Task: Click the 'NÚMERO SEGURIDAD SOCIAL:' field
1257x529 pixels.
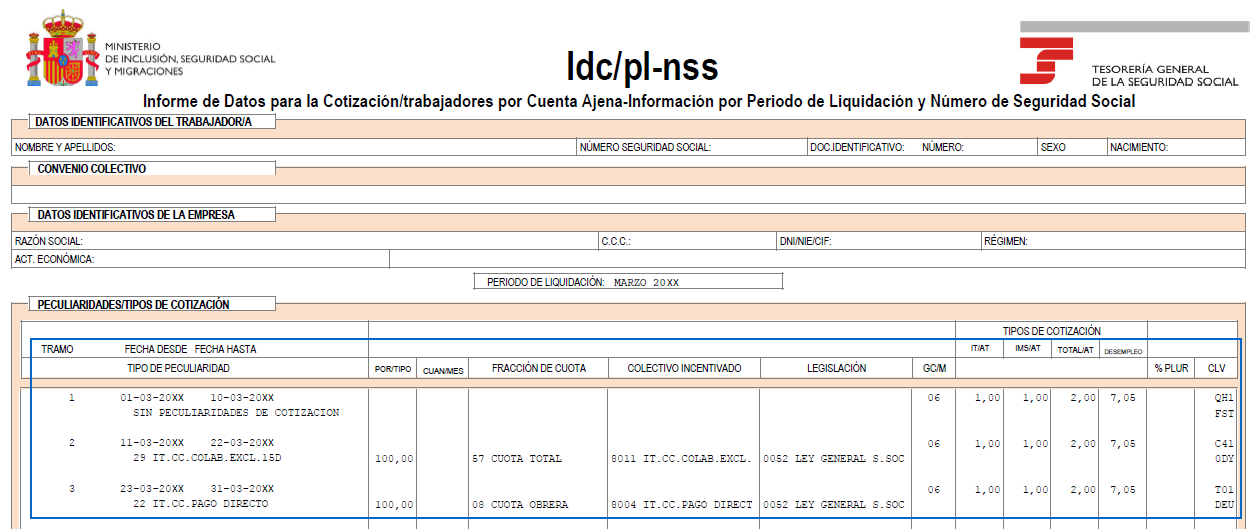Action: click(692, 147)
